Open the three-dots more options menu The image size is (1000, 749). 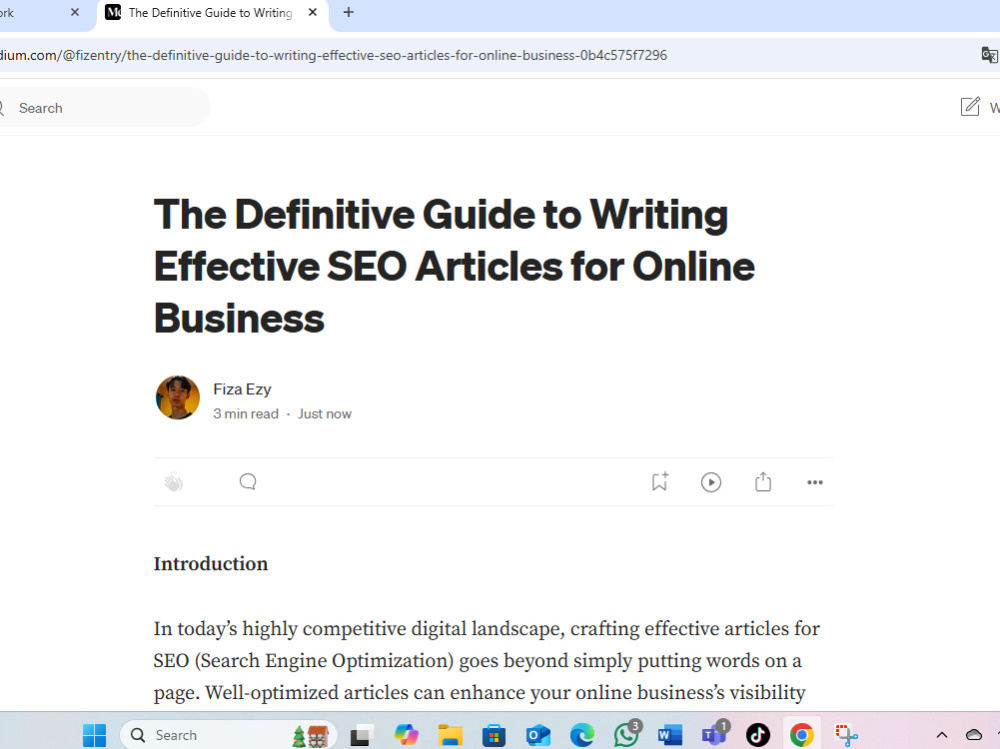click(x=814, y=482)
